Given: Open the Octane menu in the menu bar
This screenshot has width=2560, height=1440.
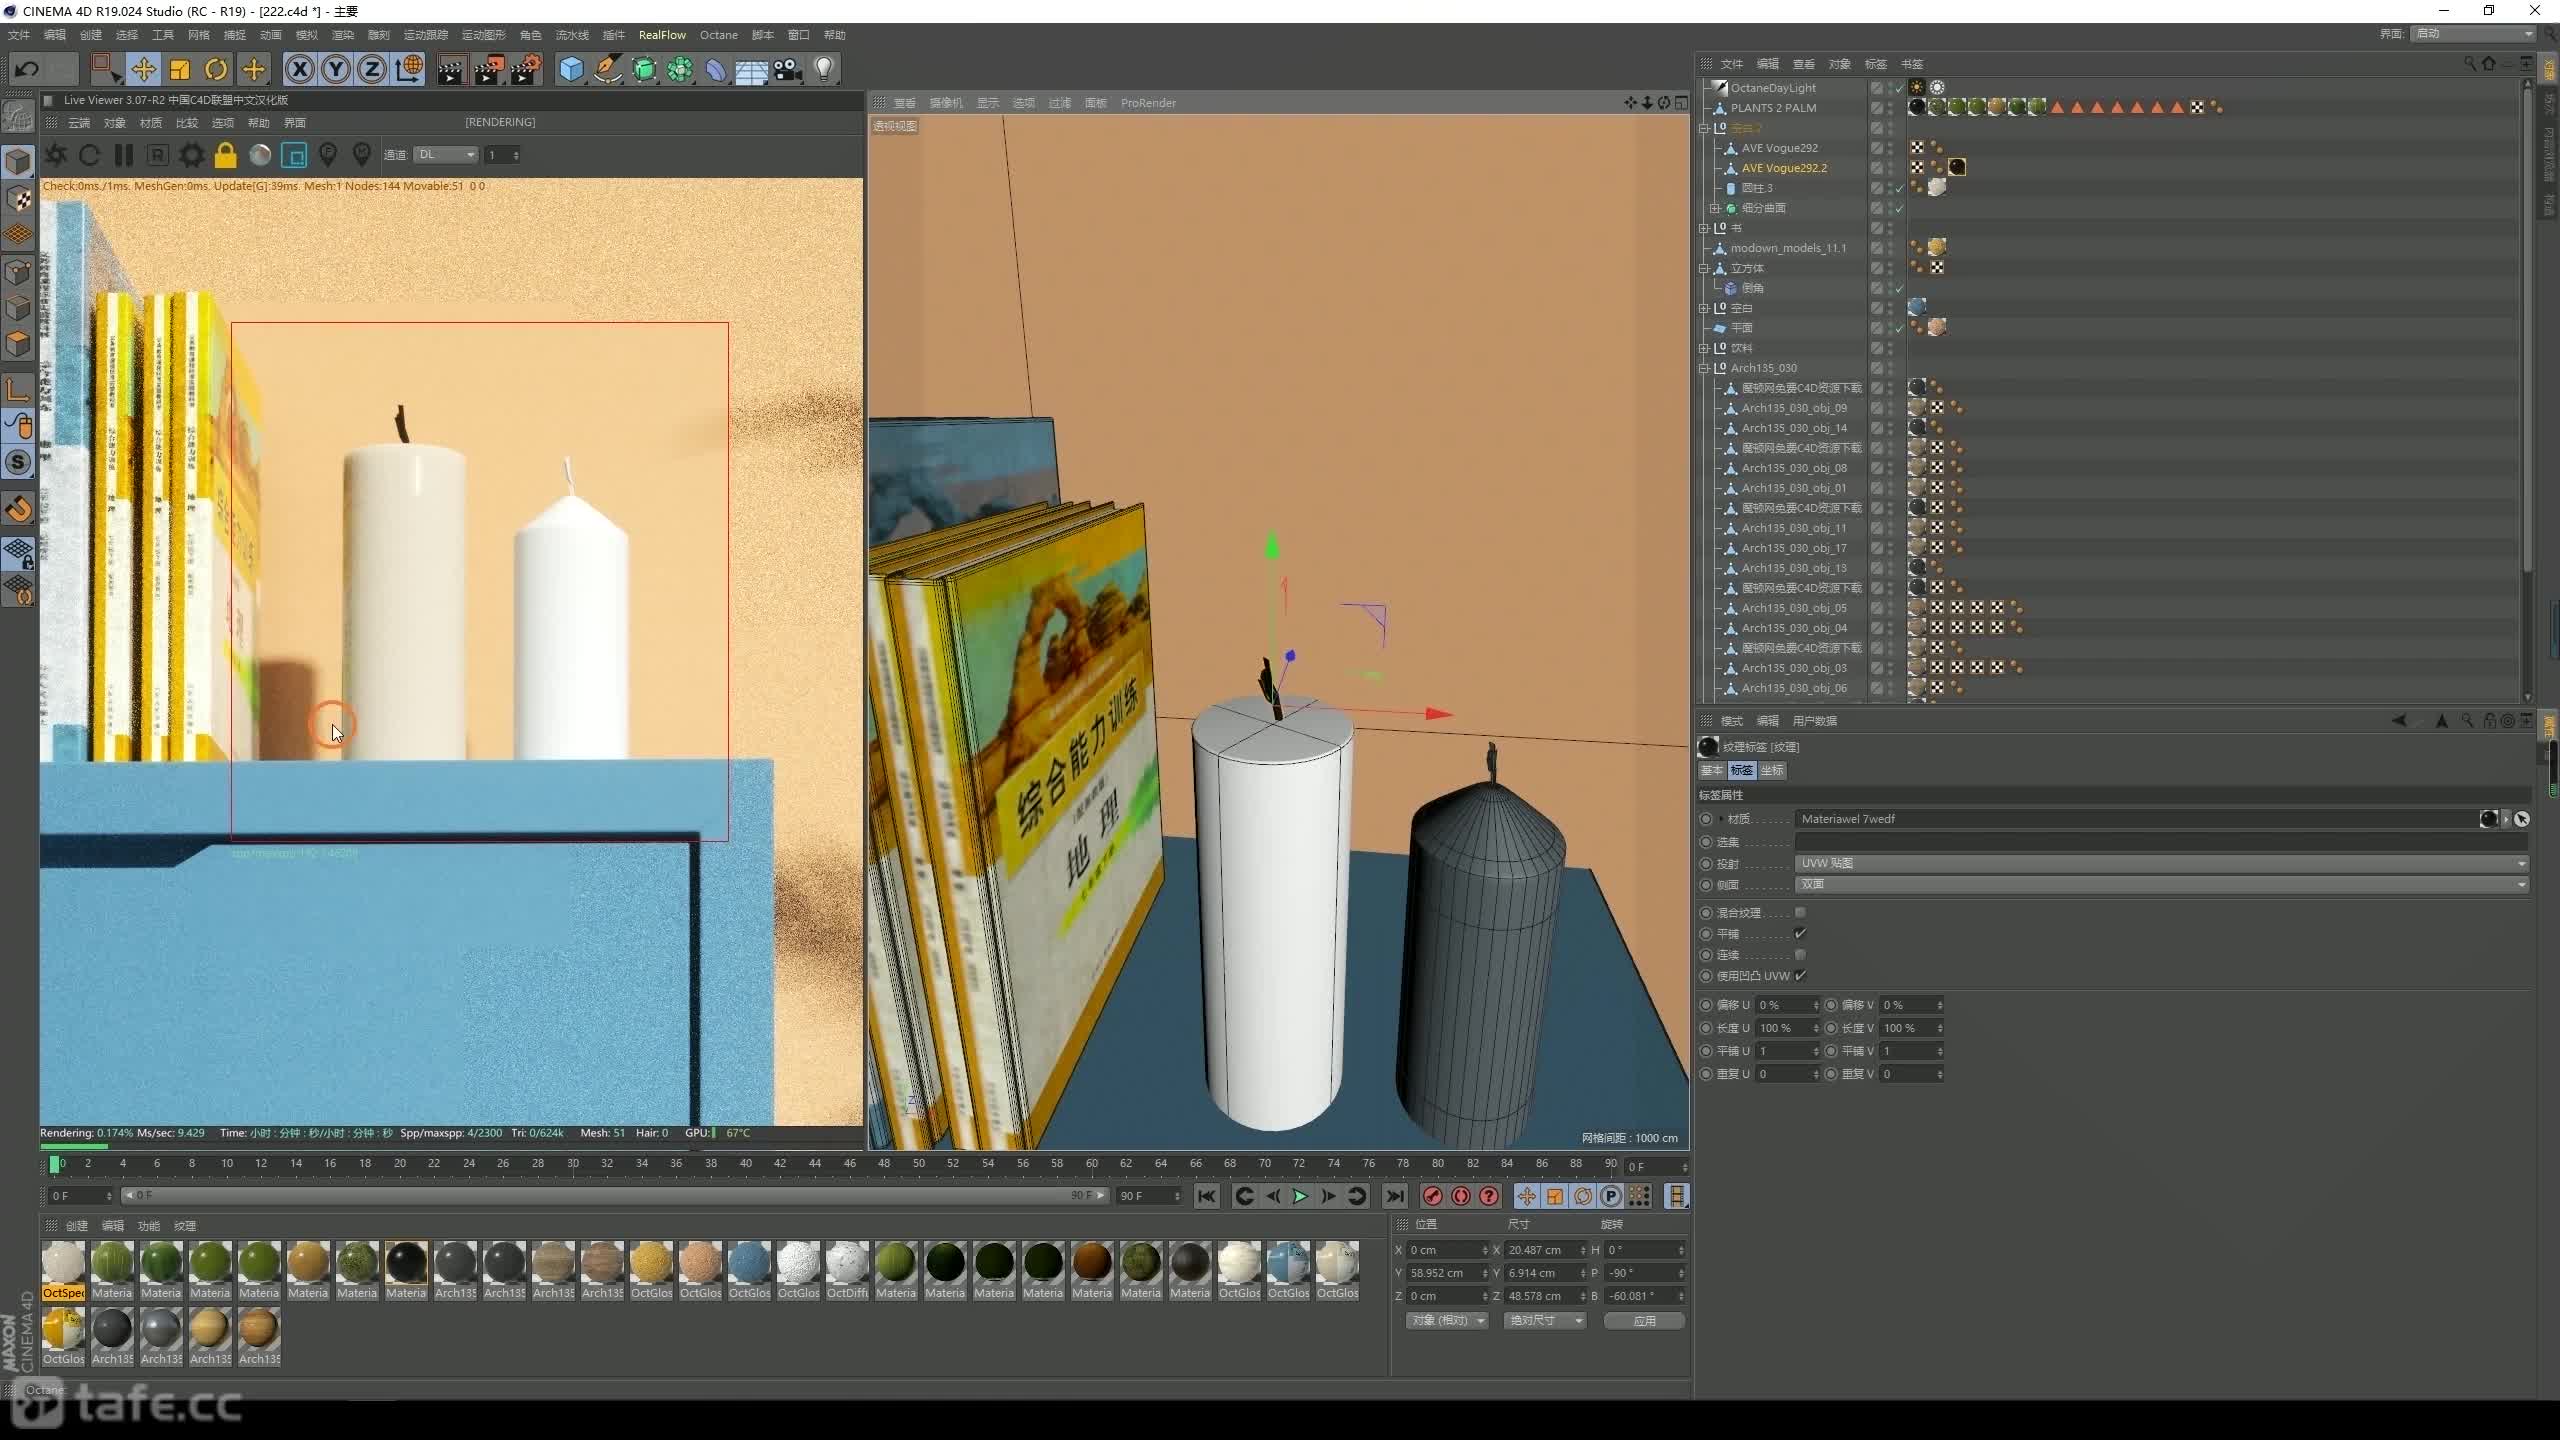Looking at the screenshot, I should (x=718, y=35).
